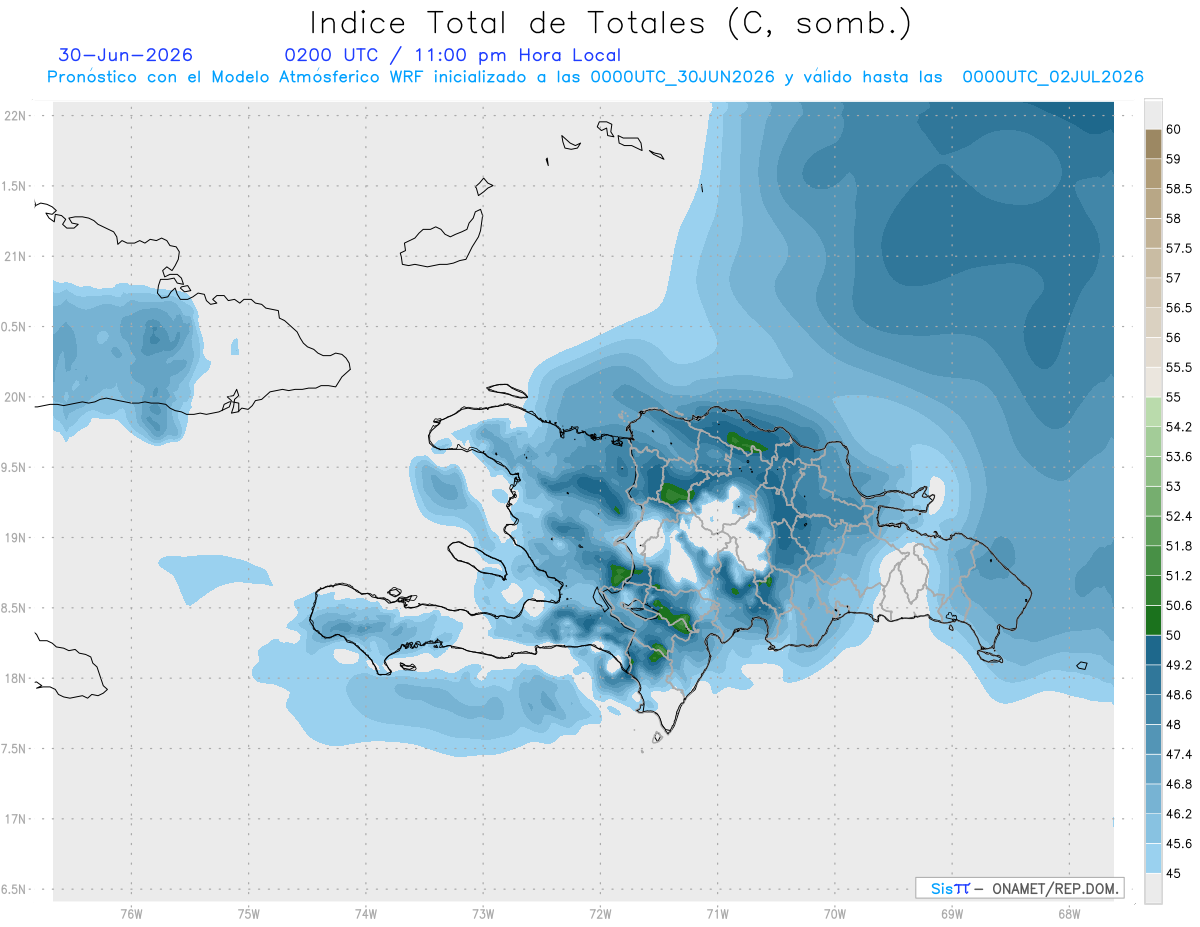Pick the green swatch between 51.8 and 52.4

click(x=1153, y=531)
